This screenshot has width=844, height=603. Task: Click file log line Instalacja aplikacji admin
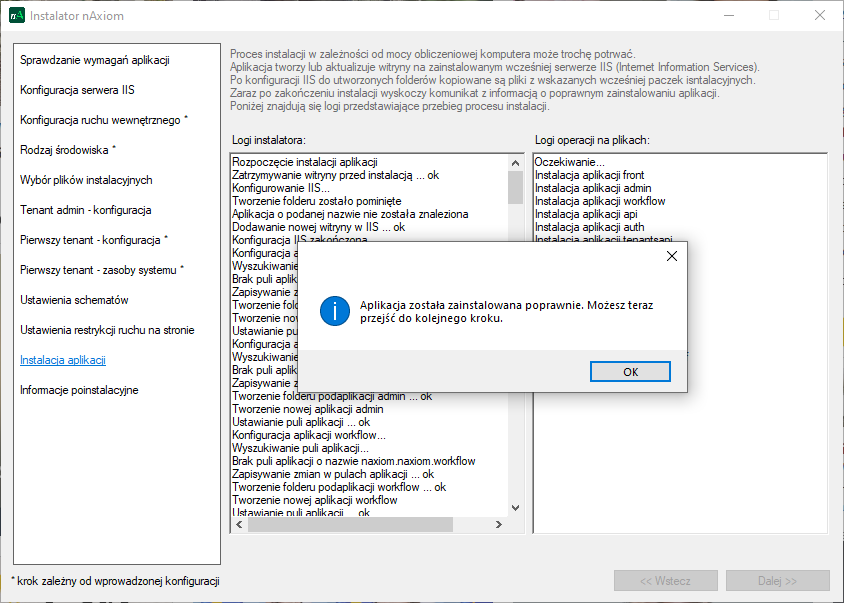pyautogui.click(x=593, y=188)
